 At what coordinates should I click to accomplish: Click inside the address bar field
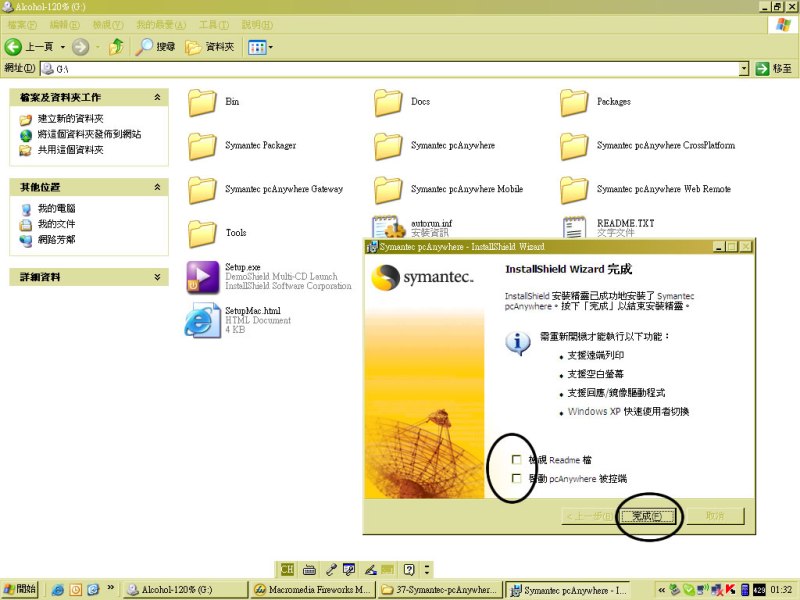click(x=390, y=68)
